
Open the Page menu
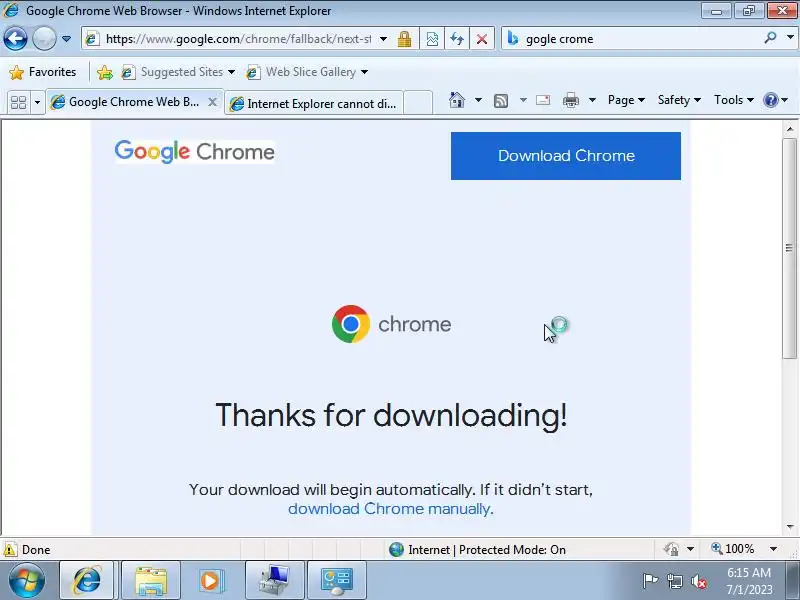click(x=626, y=100)
